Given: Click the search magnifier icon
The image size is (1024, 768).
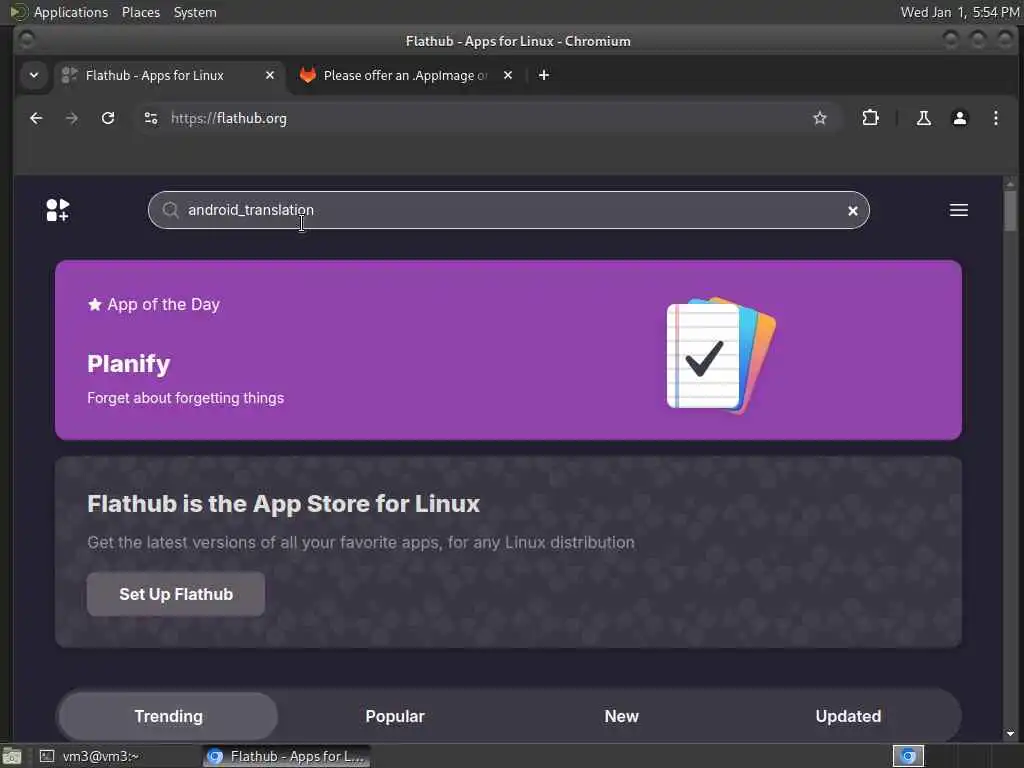Looking at the screenshot, I should 170,210.
